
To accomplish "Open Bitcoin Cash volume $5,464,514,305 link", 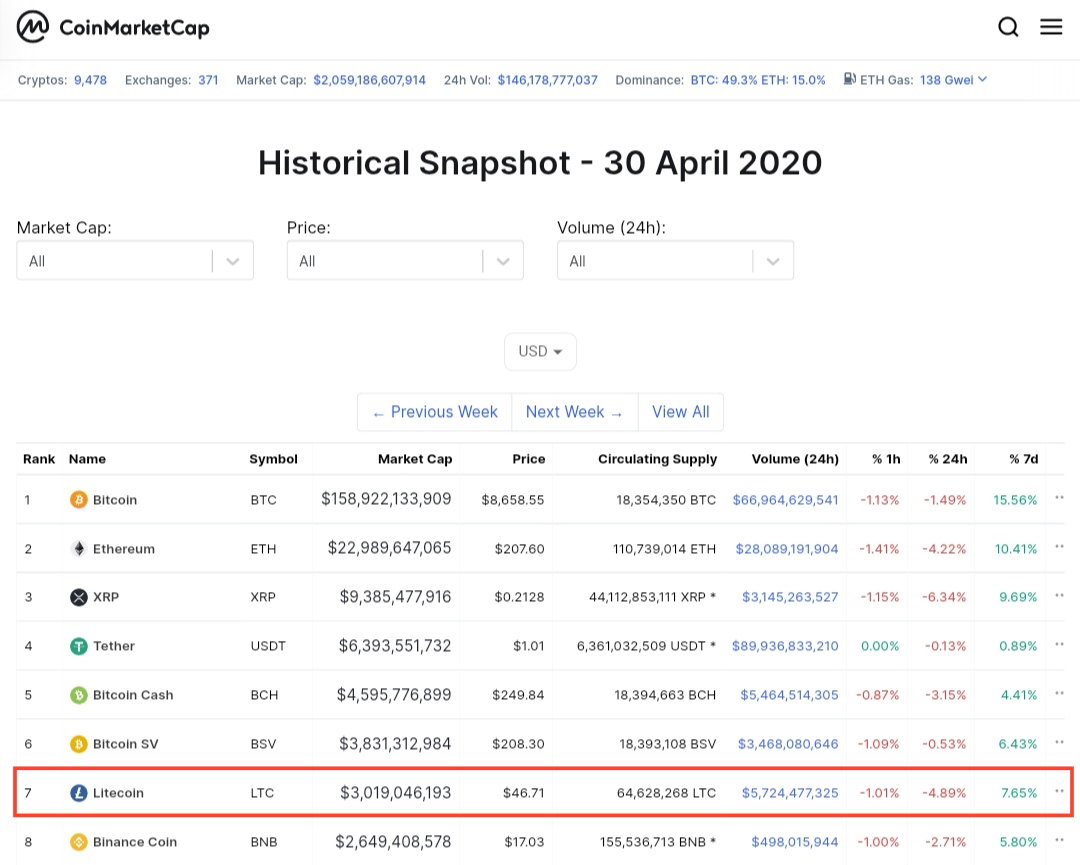I will 789,695.
